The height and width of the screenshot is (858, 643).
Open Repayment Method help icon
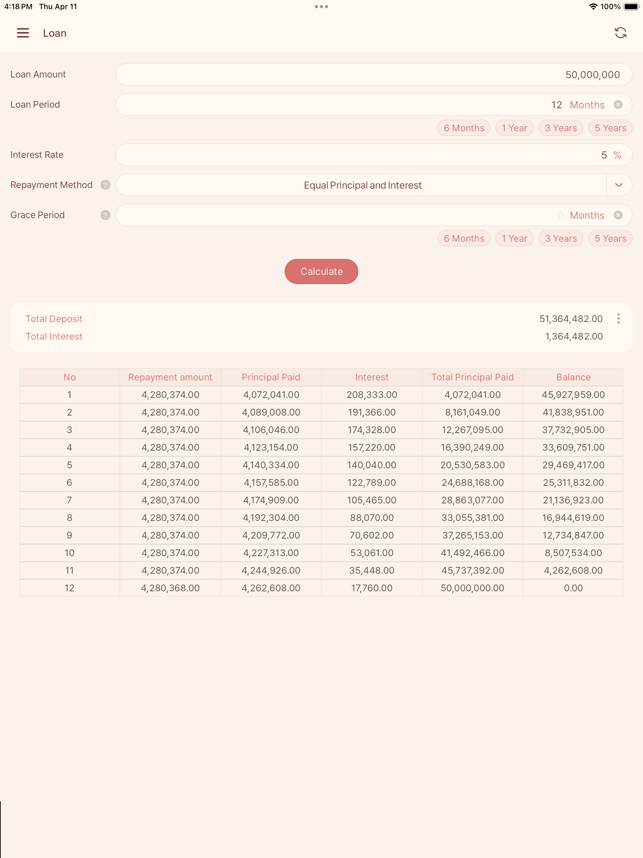click(105, 185)
